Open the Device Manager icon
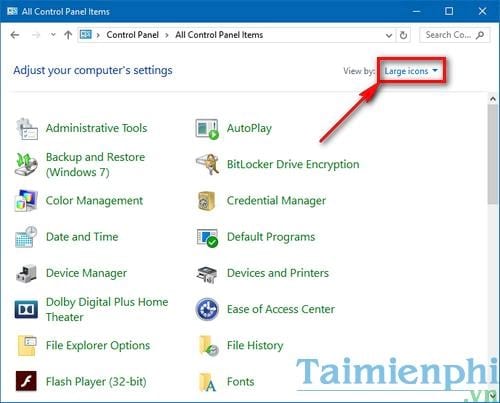The image size is (500, 403). 26,273
